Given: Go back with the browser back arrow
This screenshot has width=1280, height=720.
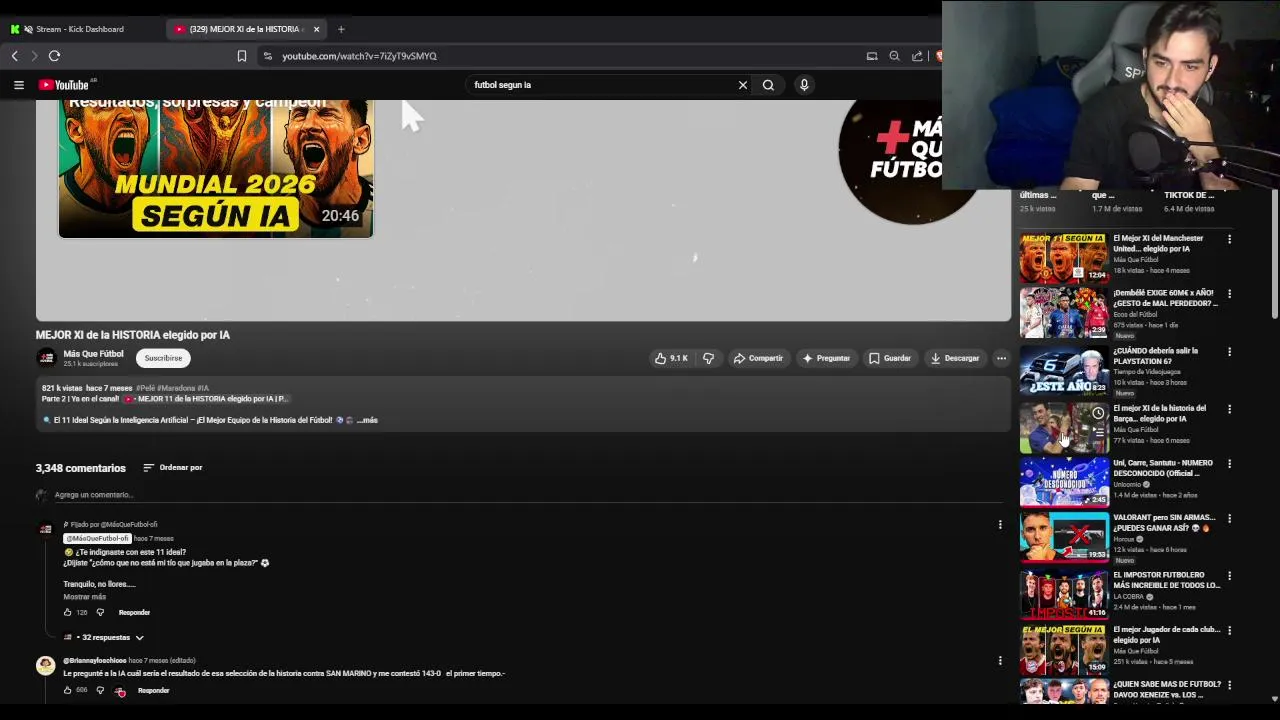Looking at the screenshot, I should click(14, 56).
